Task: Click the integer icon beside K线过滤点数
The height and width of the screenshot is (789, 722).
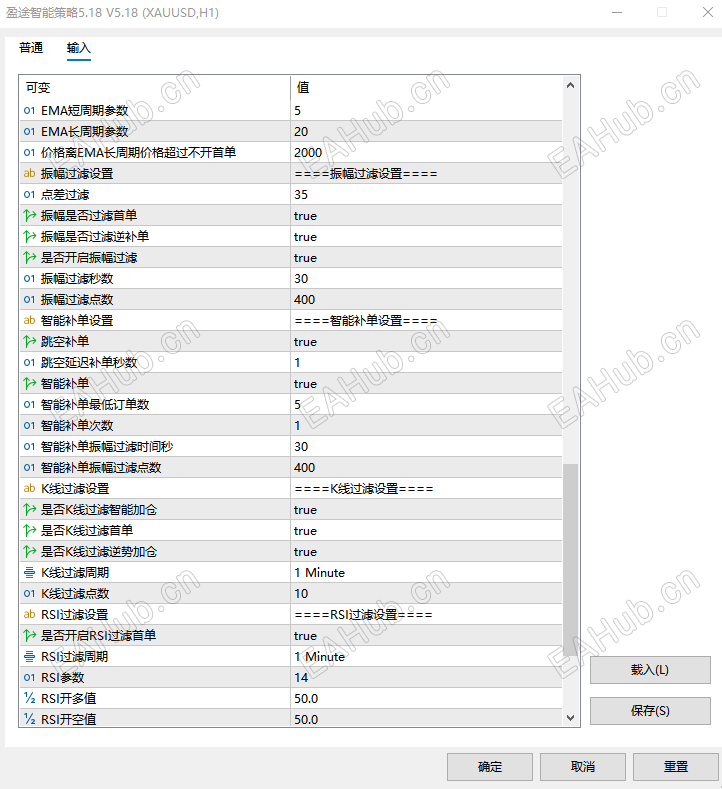Action: (x=29, y=594)
